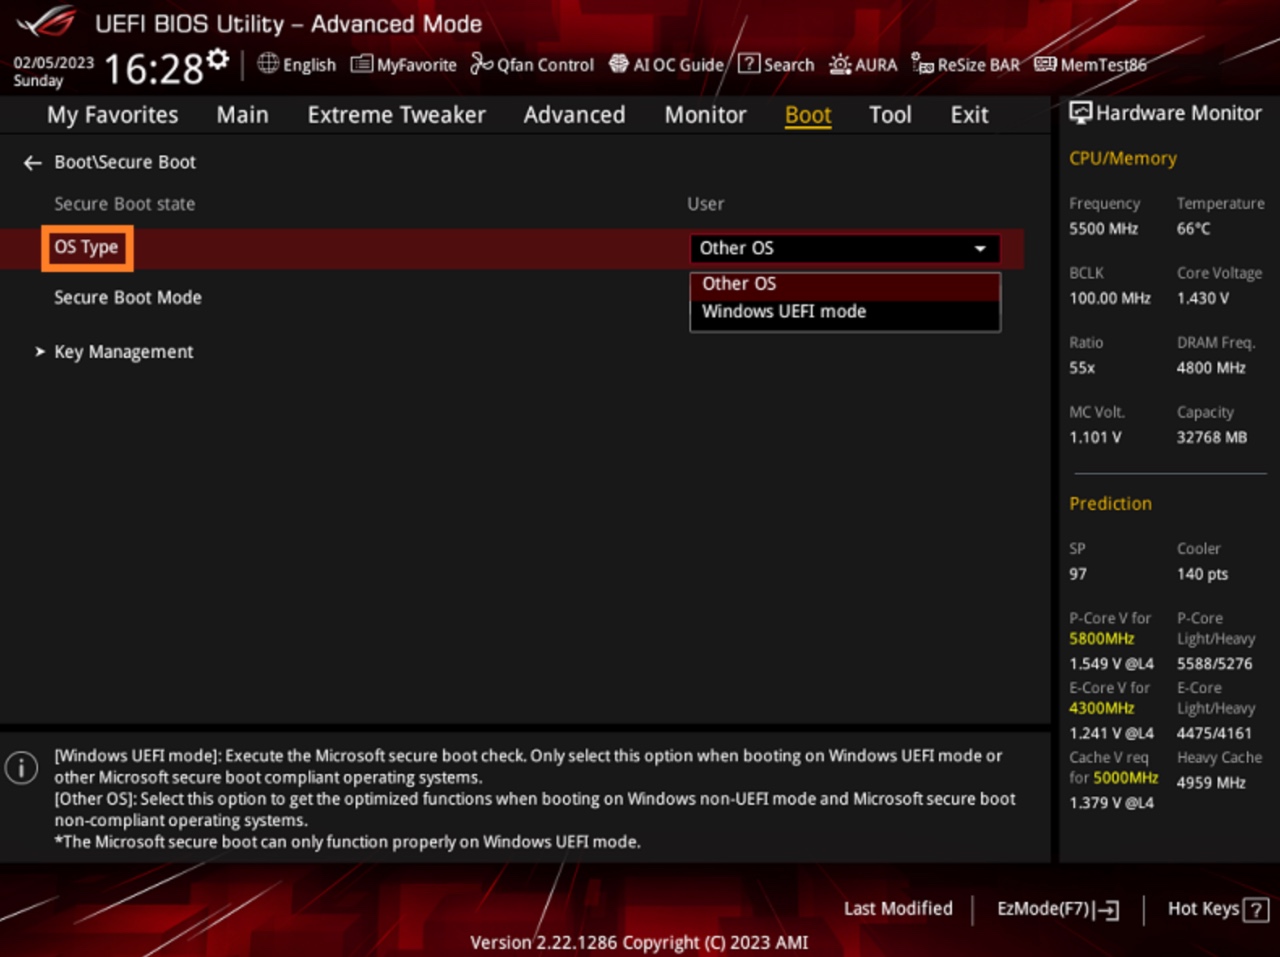
Task: Open the Tool tab
Action: [890, 115]
